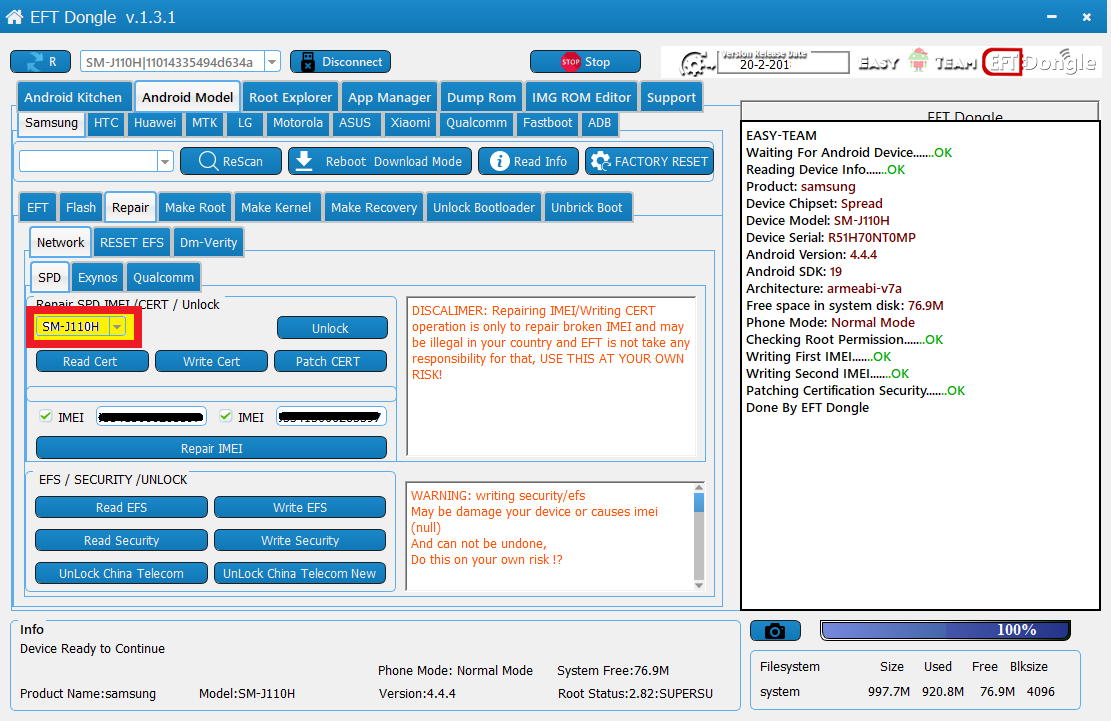
Task: Open the Exynos network tab
Action: pos(98,277)
